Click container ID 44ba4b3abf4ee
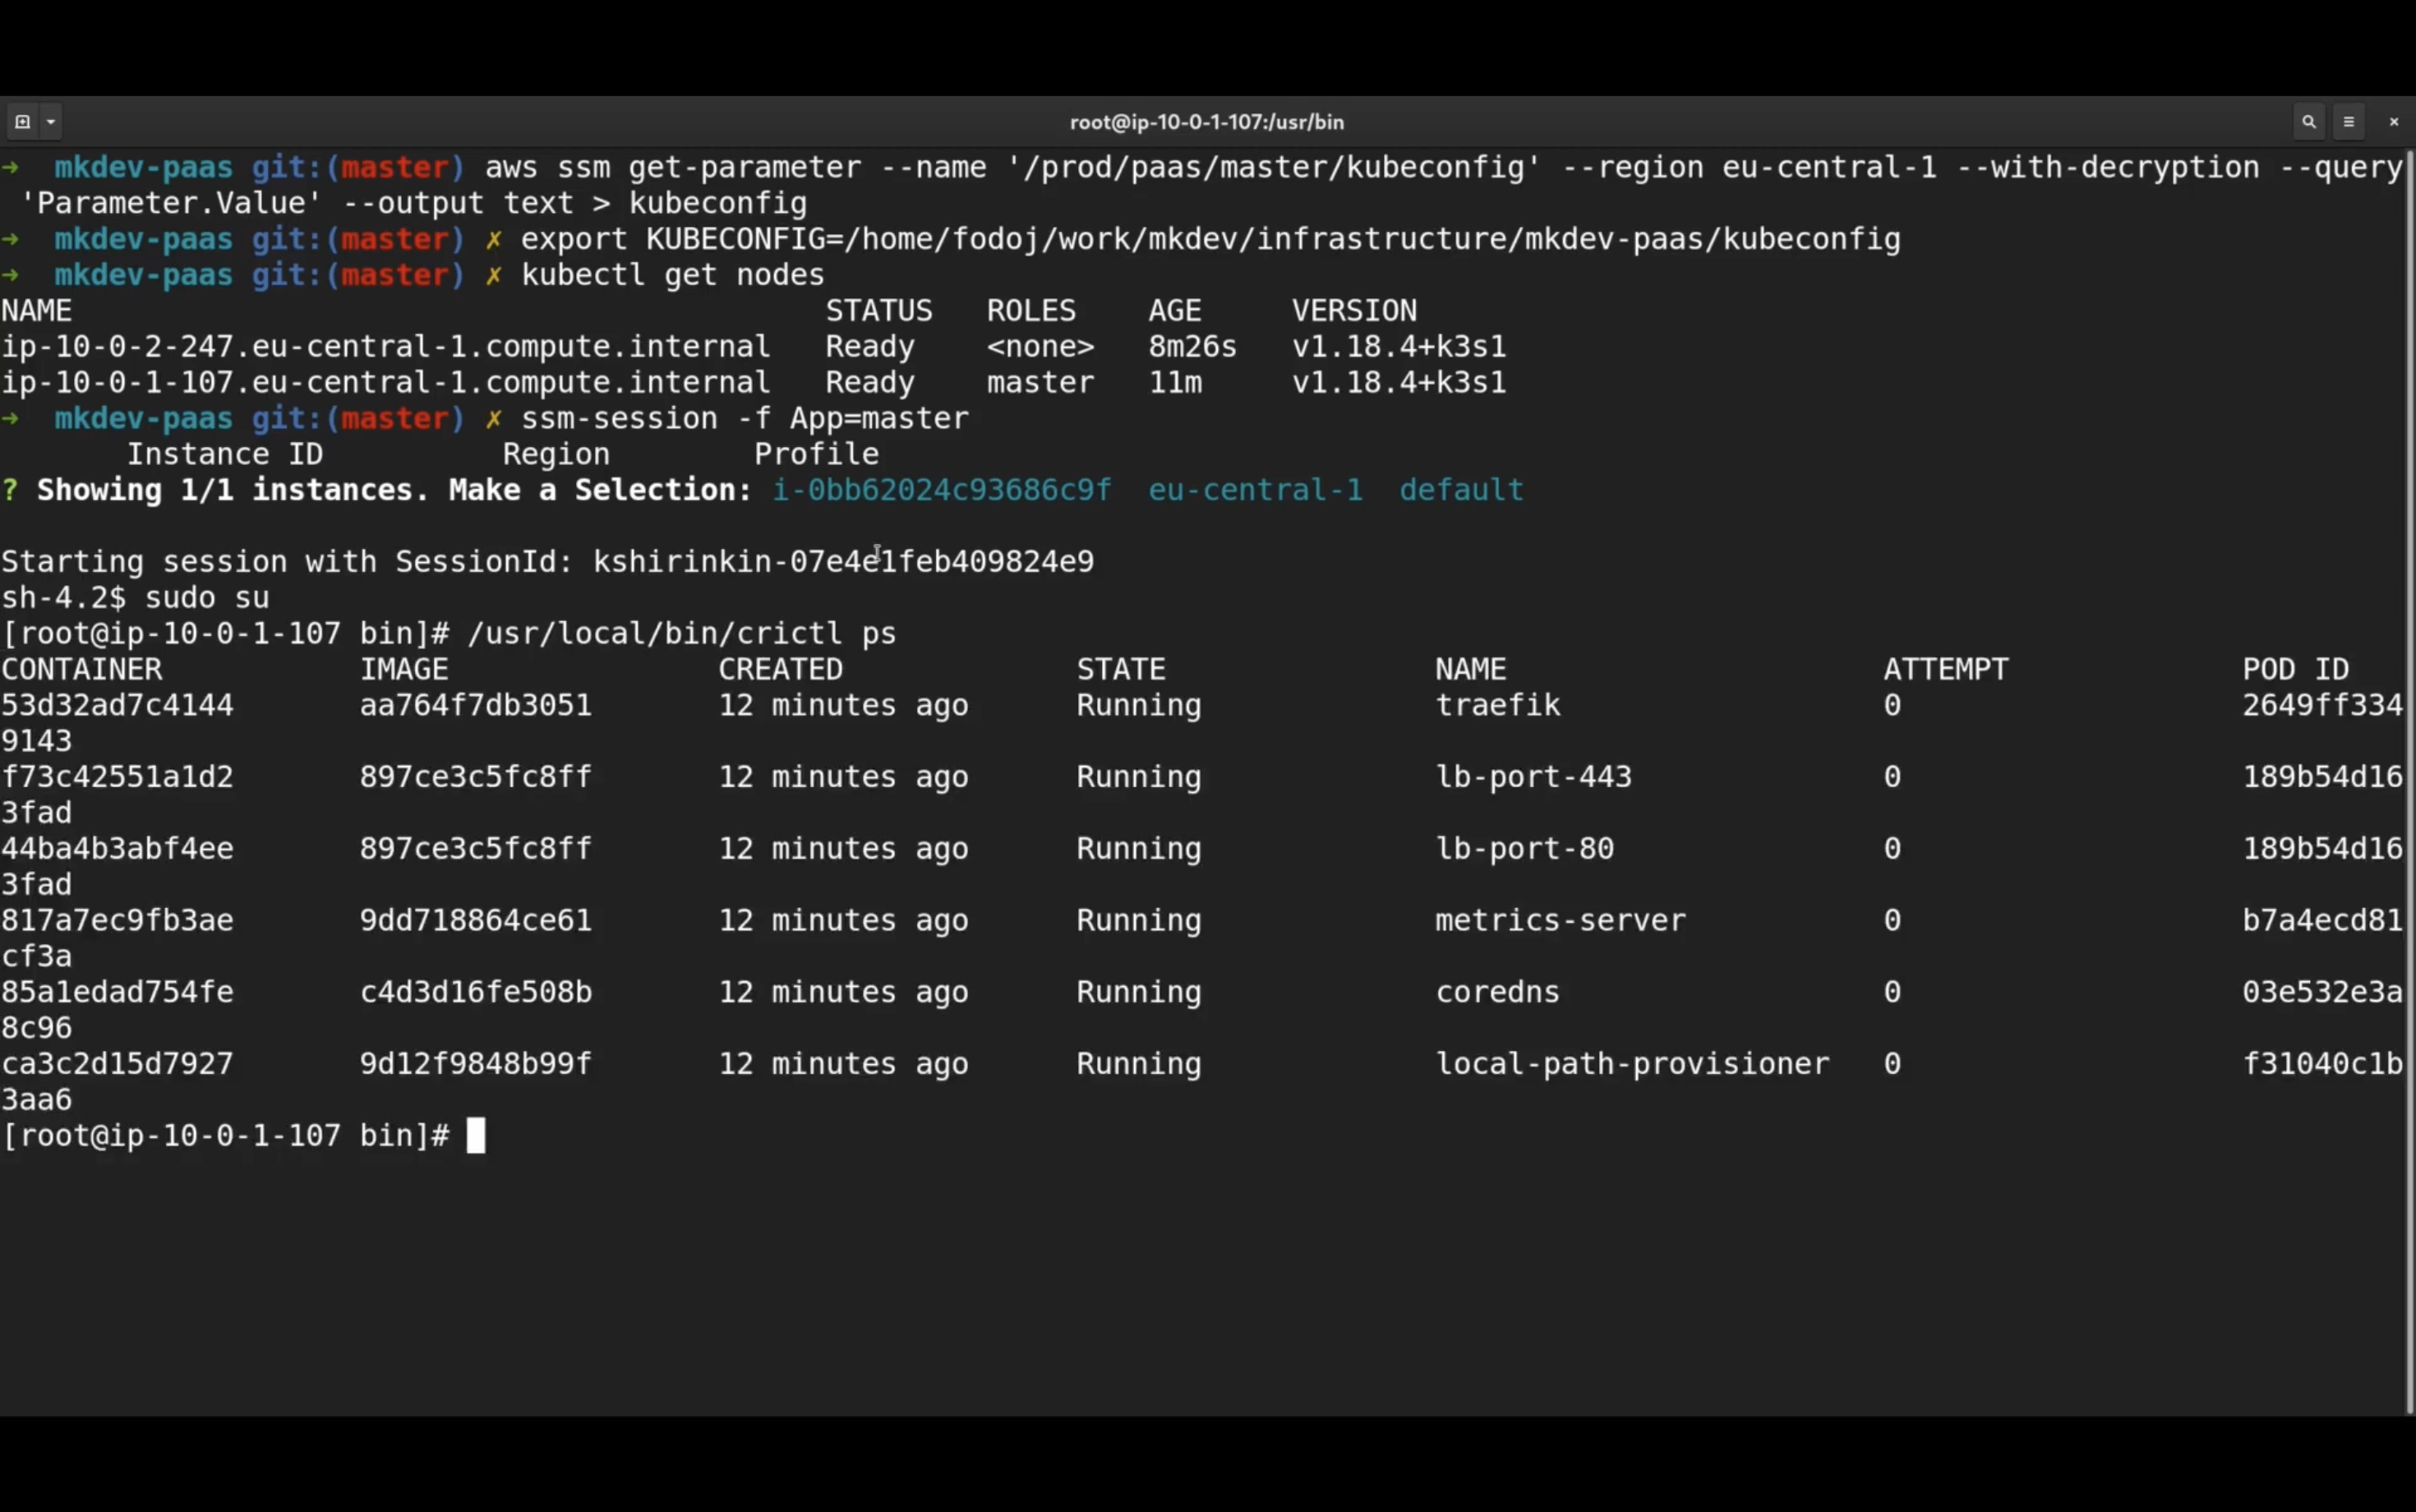This screenshot has width=2416, height=1512. click(117, 849)
